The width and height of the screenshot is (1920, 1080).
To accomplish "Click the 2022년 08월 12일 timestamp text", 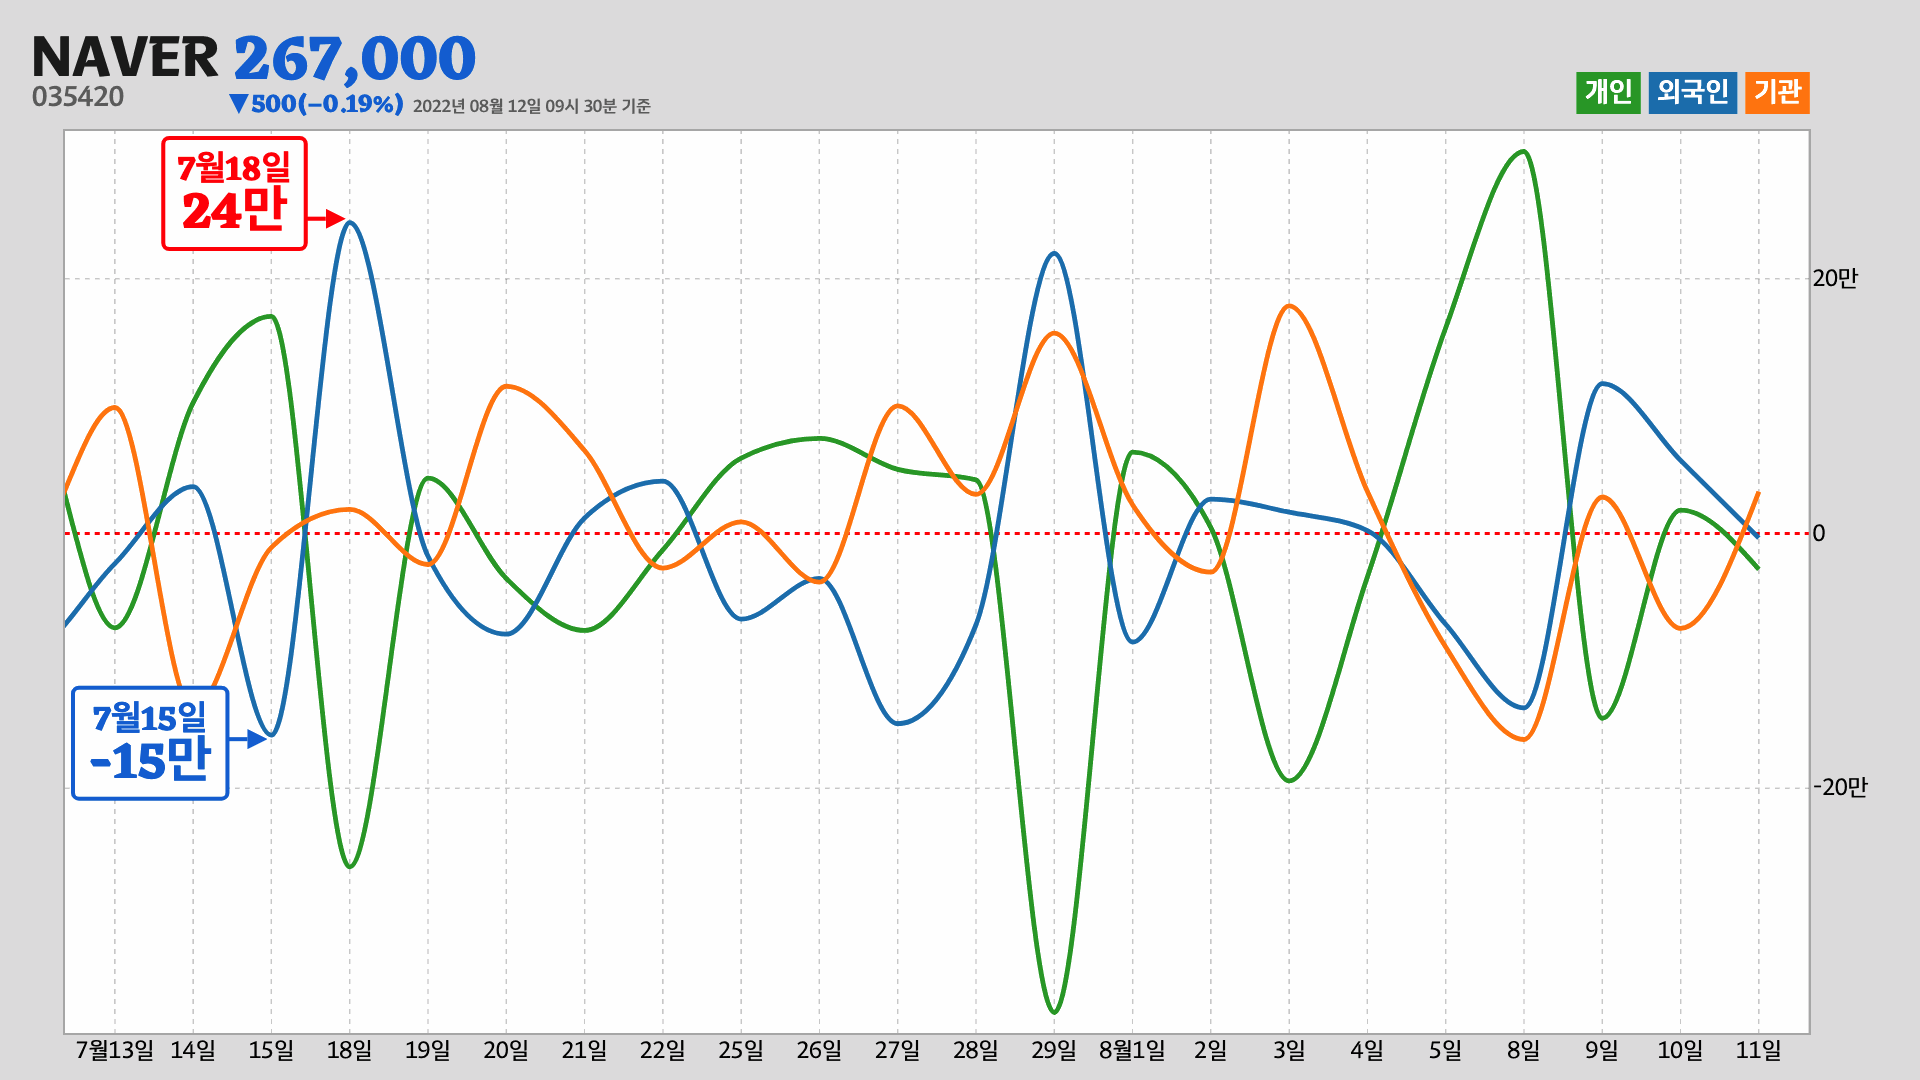I will click(532, 106).
